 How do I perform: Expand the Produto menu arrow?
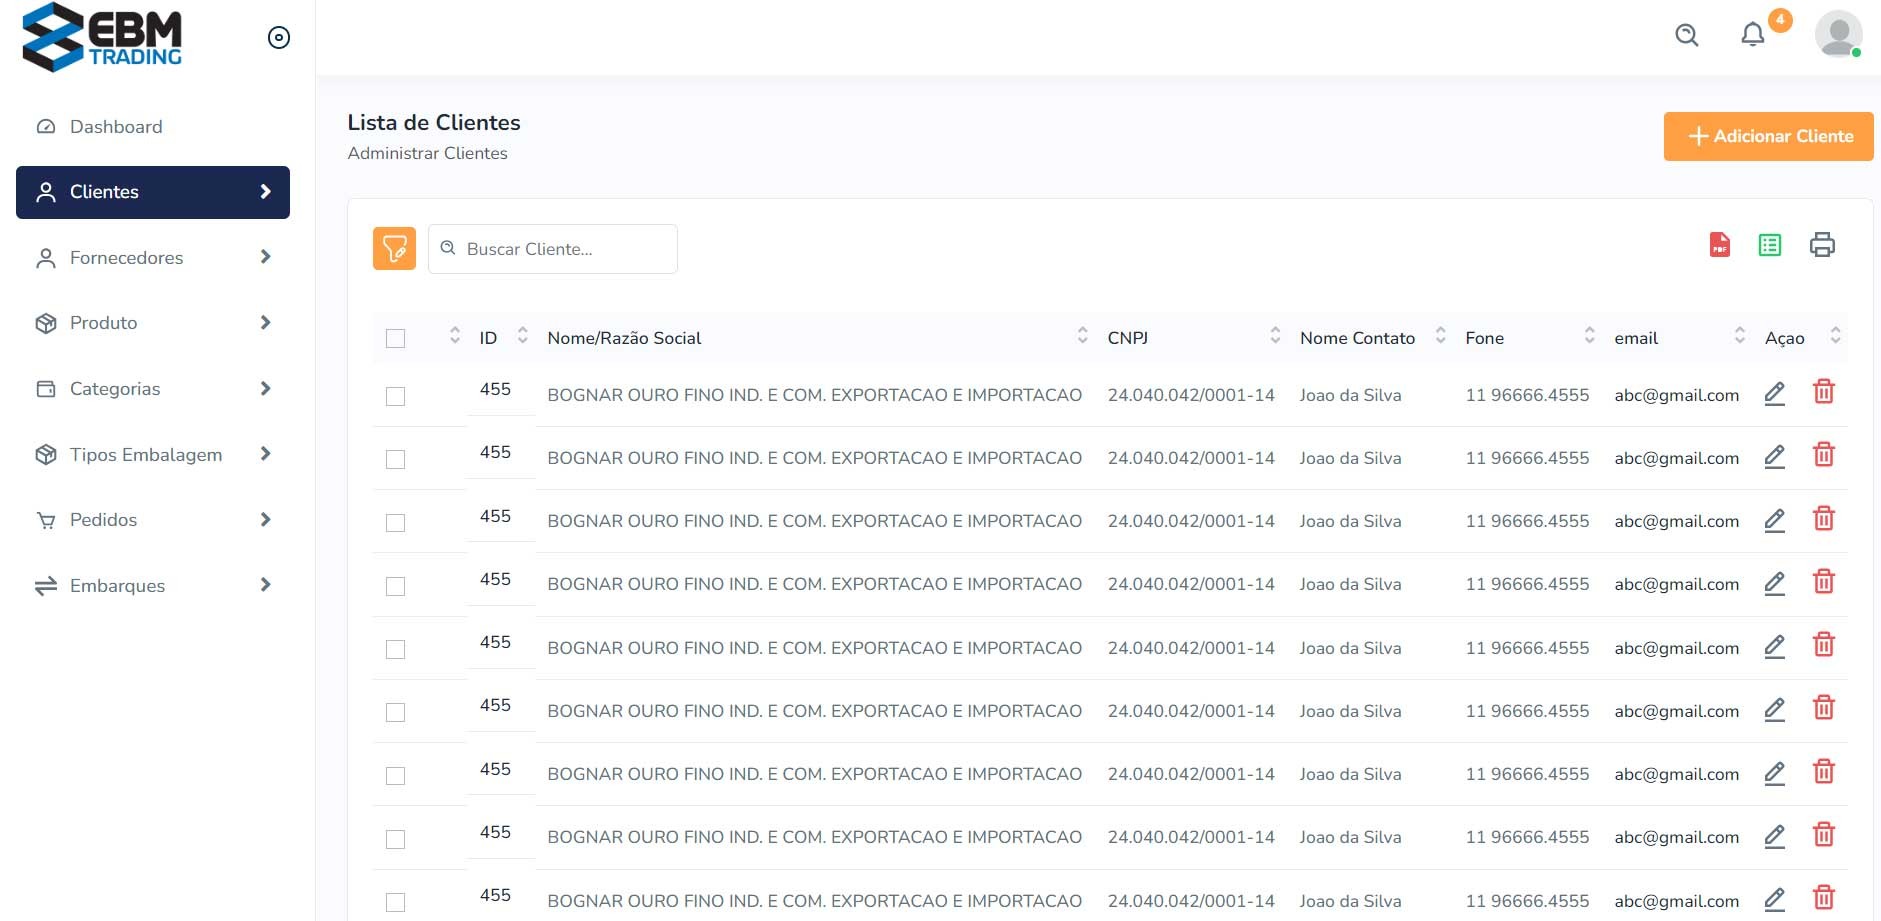(265, 322)
